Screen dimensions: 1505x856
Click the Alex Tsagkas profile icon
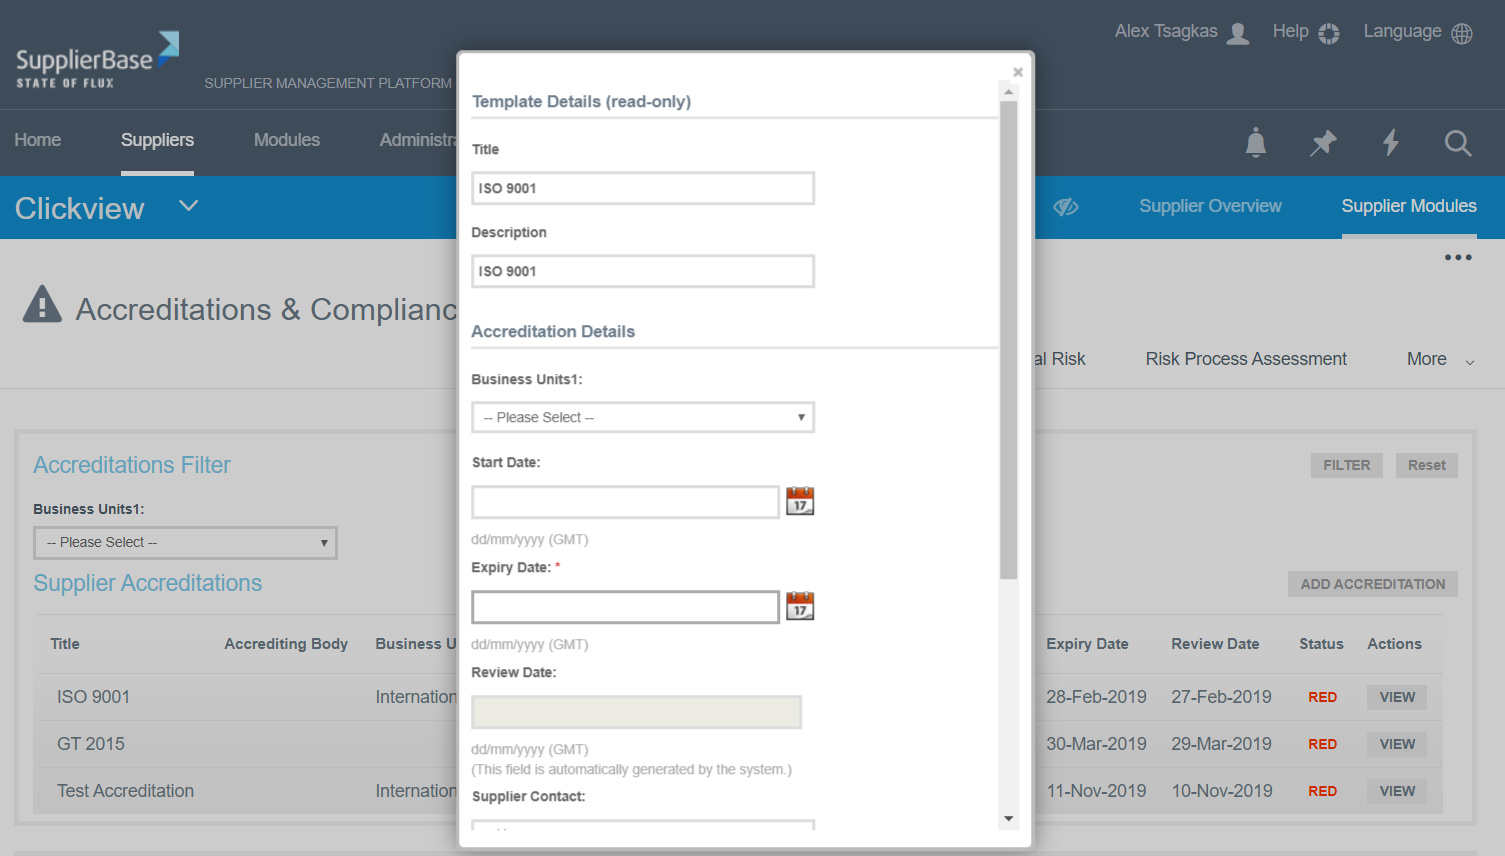[x=1237, y=32]
